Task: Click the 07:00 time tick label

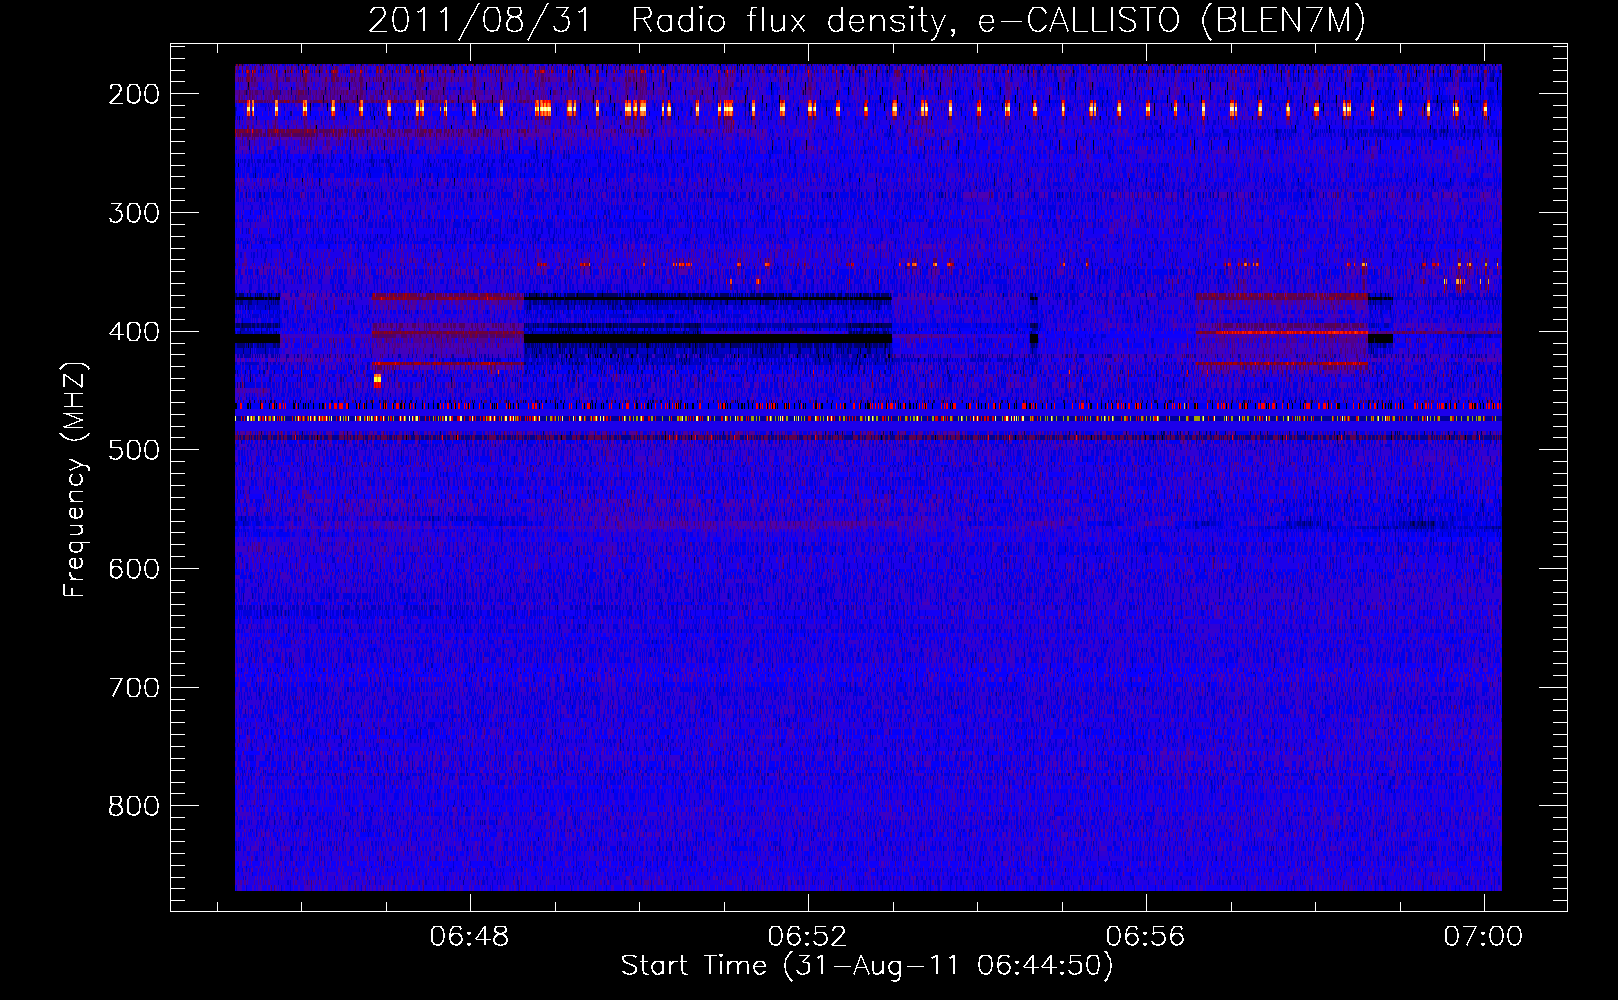Action: click(x=1483, y=936)
